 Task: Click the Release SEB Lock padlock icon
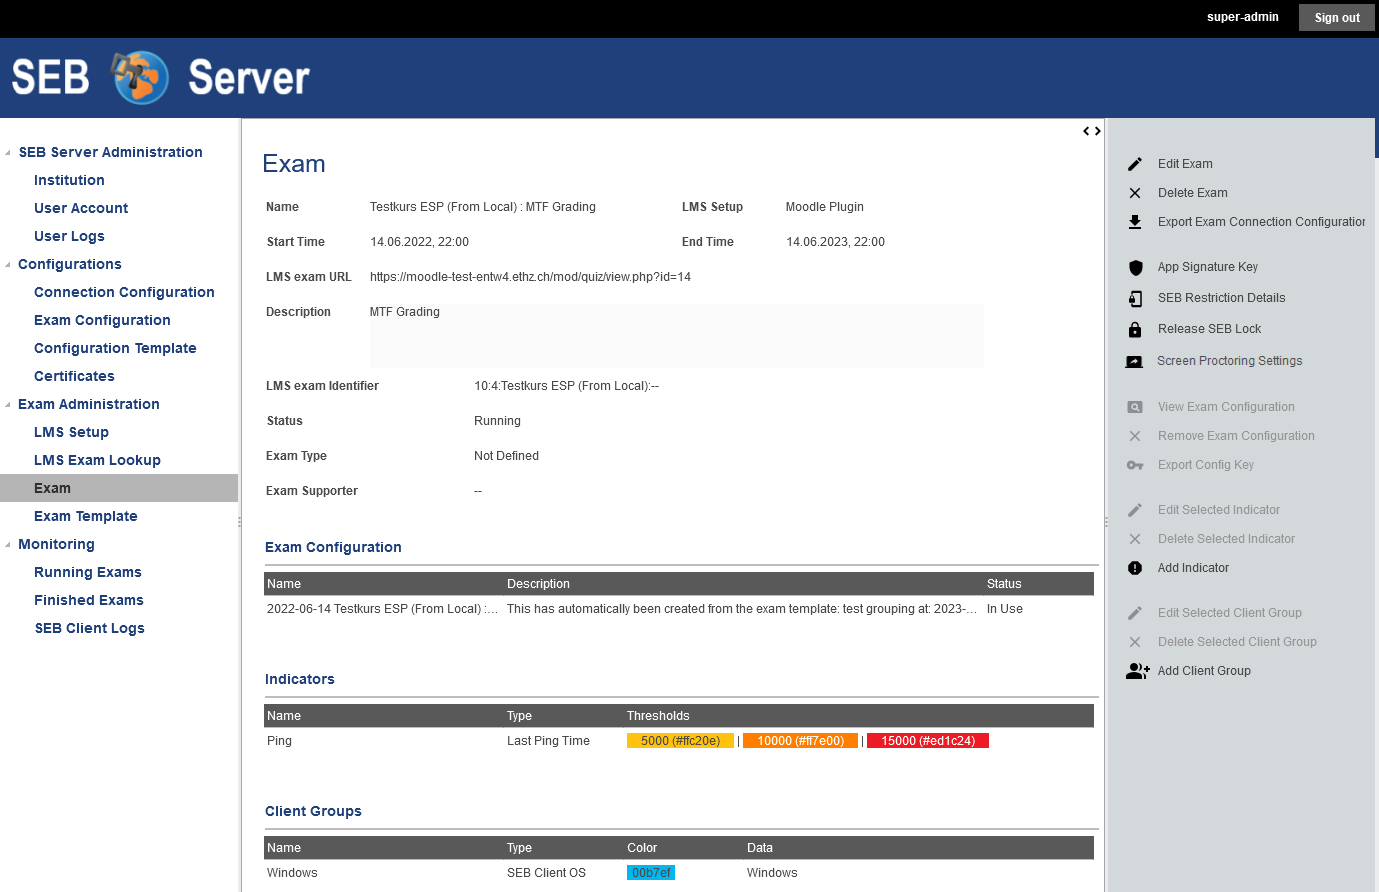click(1135, 329)
